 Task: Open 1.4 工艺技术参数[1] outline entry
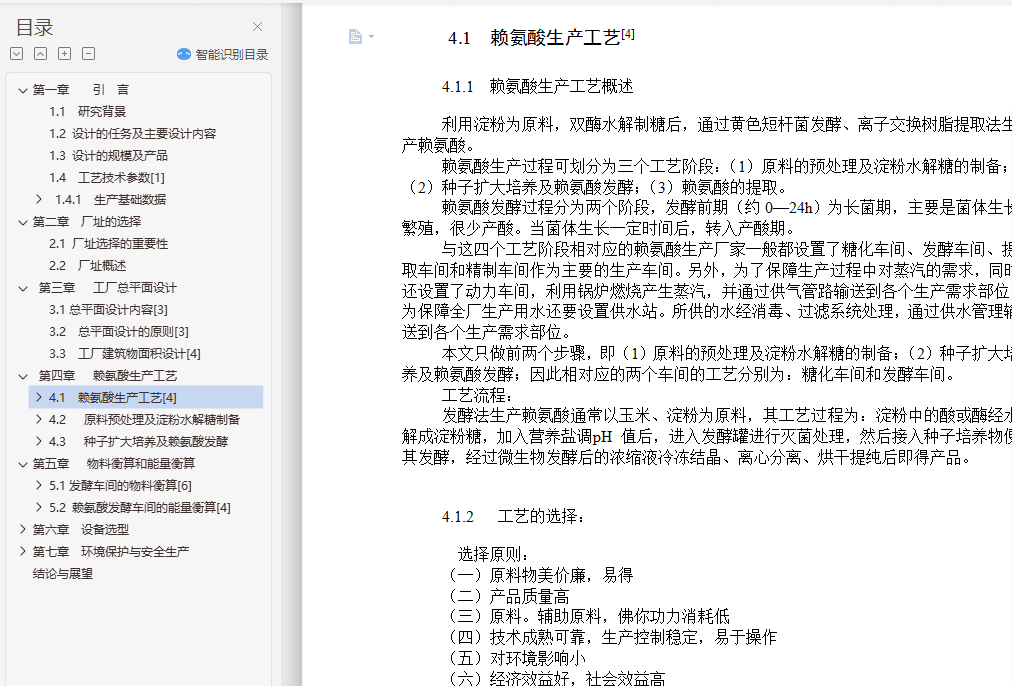[107, 177]
